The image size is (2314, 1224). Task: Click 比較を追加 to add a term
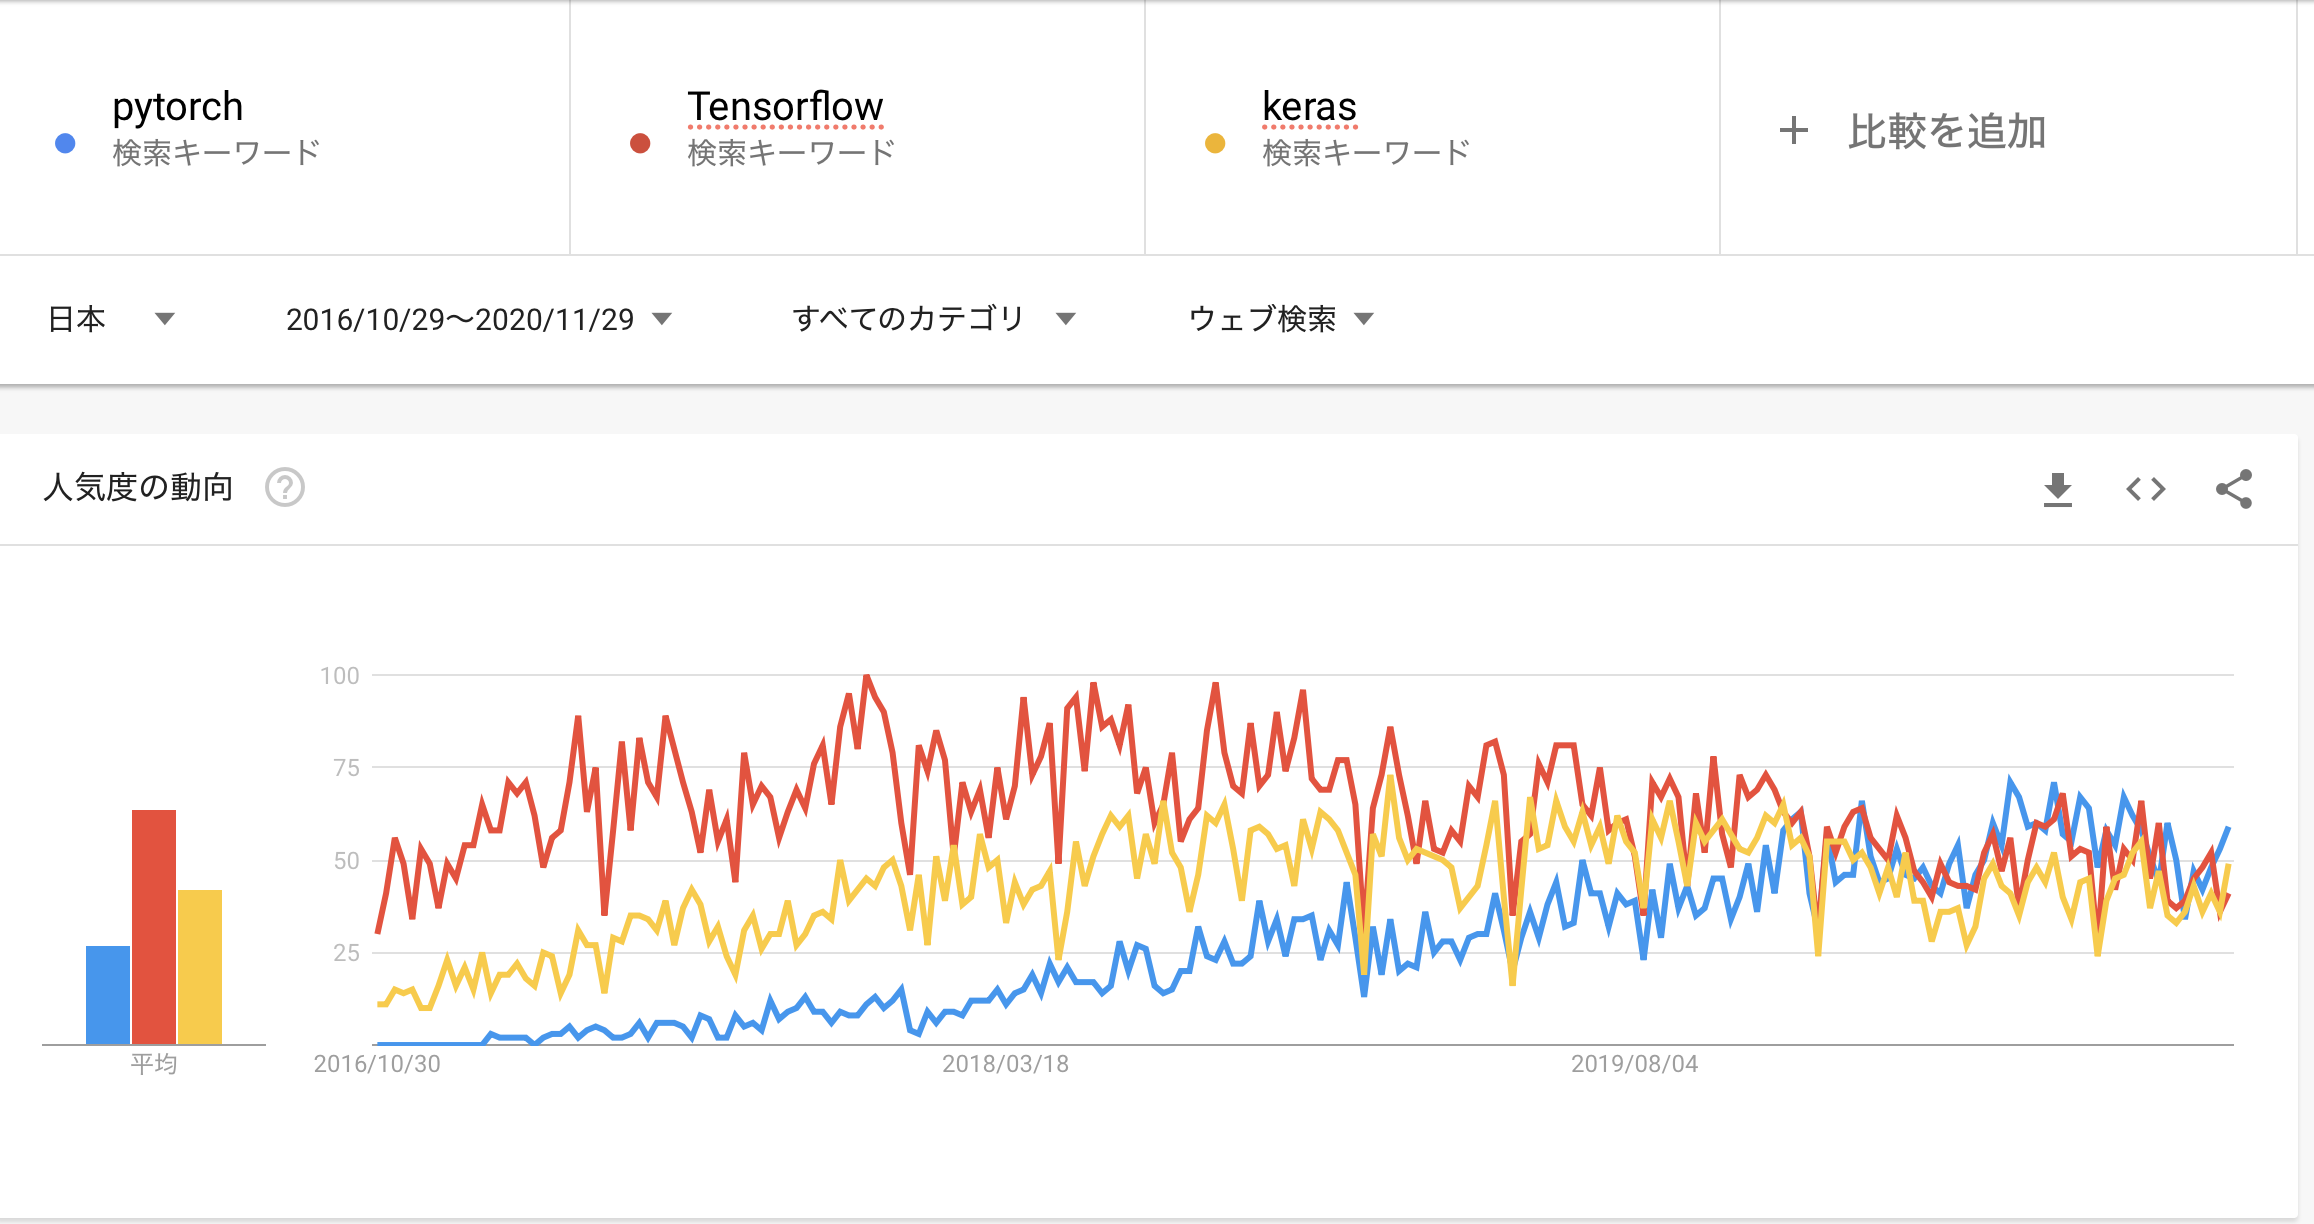click(x=1946, y=131)
